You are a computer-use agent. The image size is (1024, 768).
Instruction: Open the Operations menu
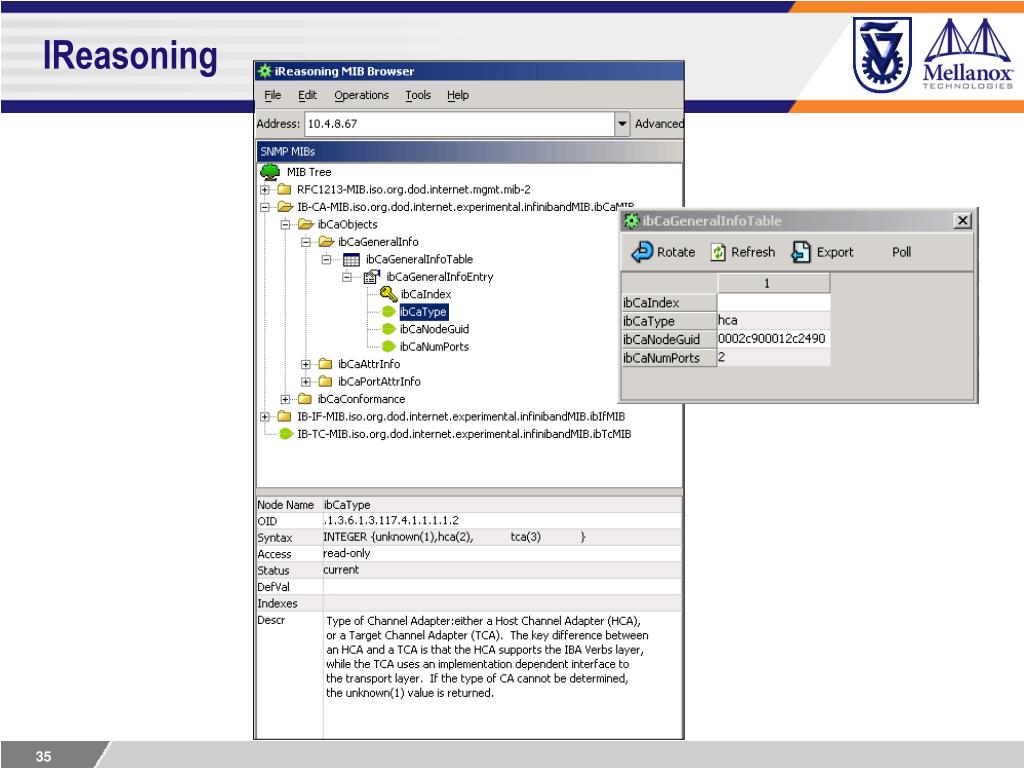361,95
